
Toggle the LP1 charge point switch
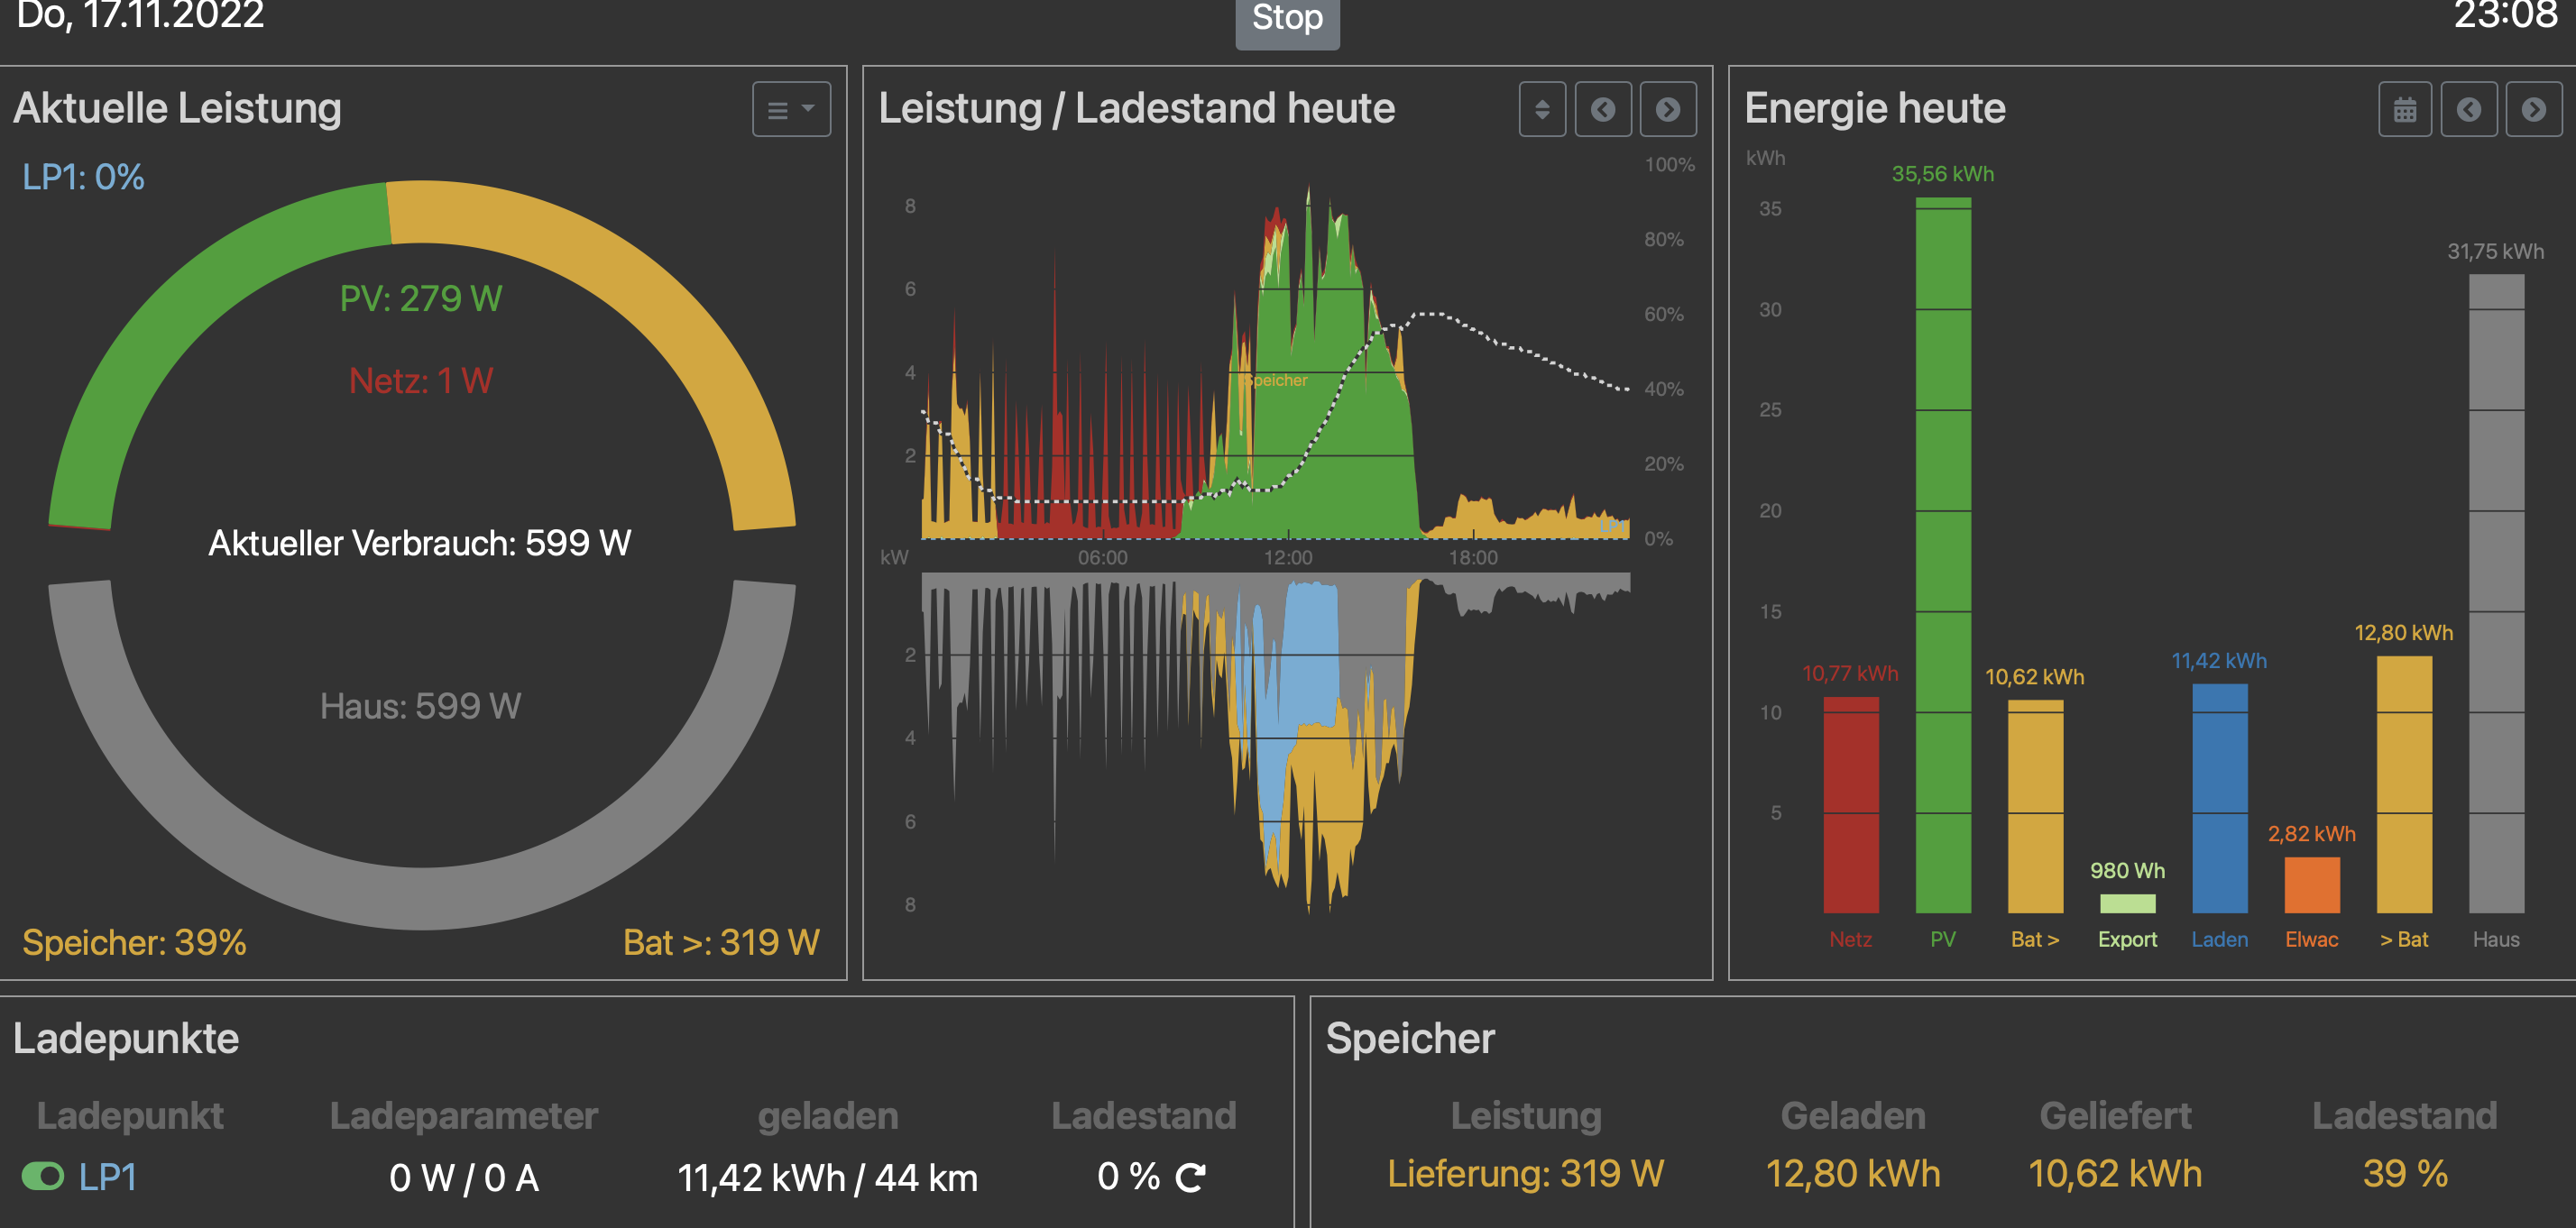[x=43, y=1176]
